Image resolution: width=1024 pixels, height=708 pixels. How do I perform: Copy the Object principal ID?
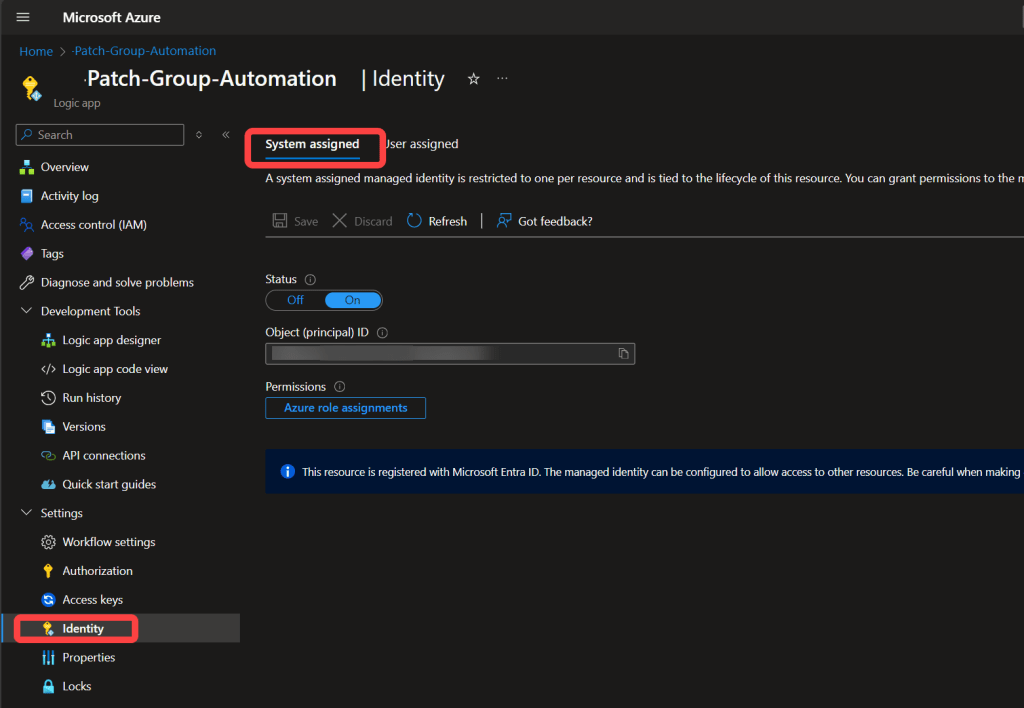623,353
